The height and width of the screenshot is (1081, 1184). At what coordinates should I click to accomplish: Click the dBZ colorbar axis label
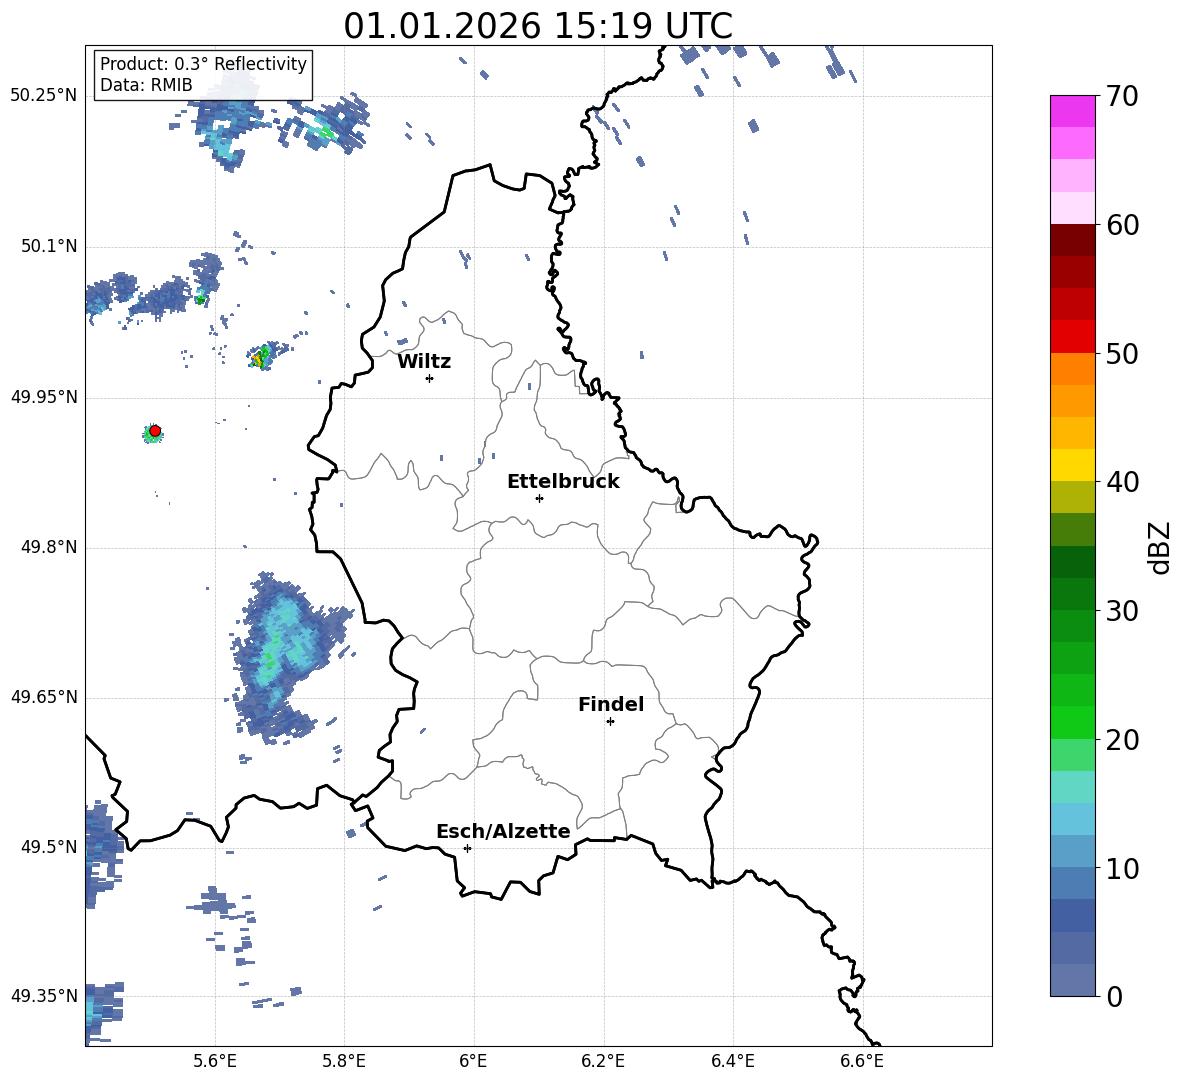click(1158, 547)
